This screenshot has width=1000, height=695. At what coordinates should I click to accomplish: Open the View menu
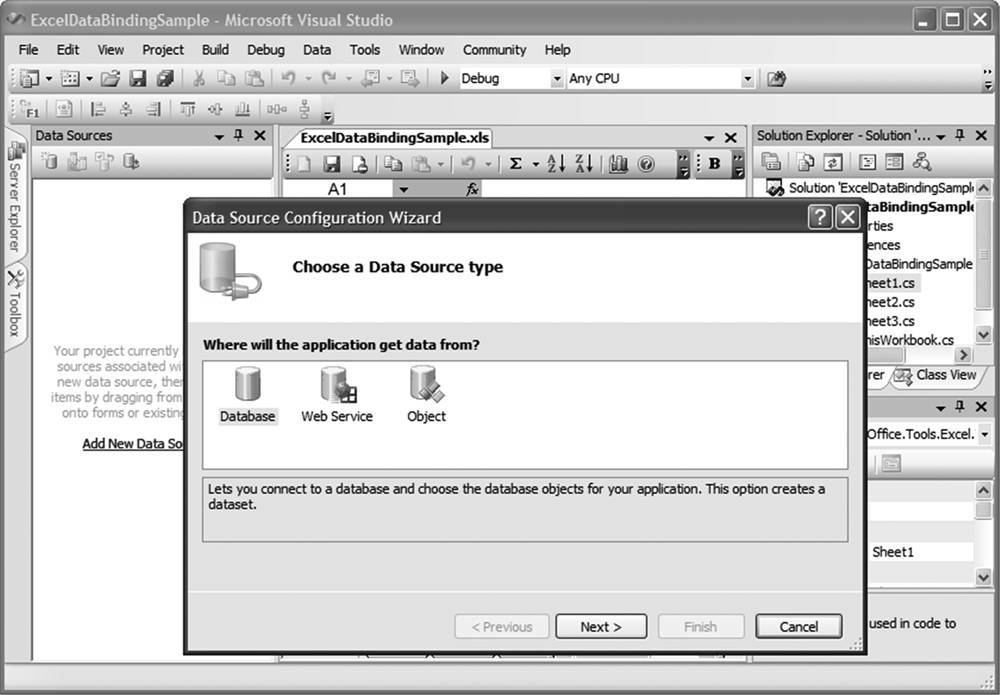pyautogui.click(x=111, y=50)
